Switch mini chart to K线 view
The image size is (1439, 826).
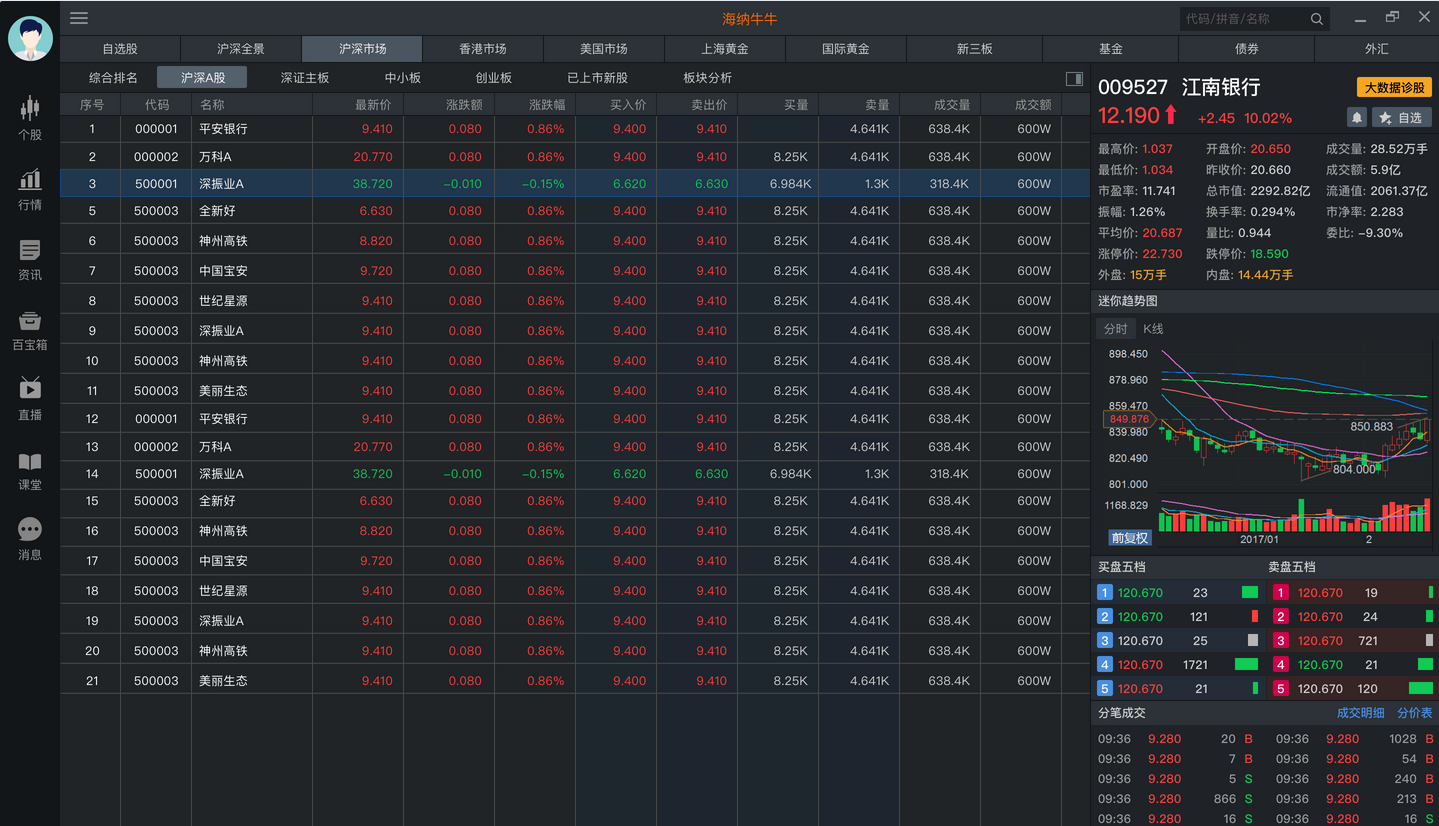tap(1153, 329)
